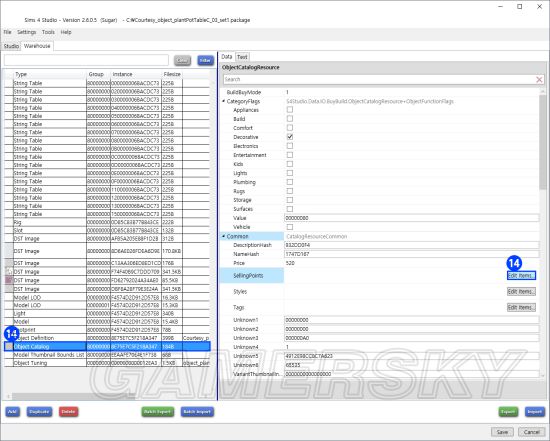Click the Save button
550x441 pixels.
(x=502, y=432)
